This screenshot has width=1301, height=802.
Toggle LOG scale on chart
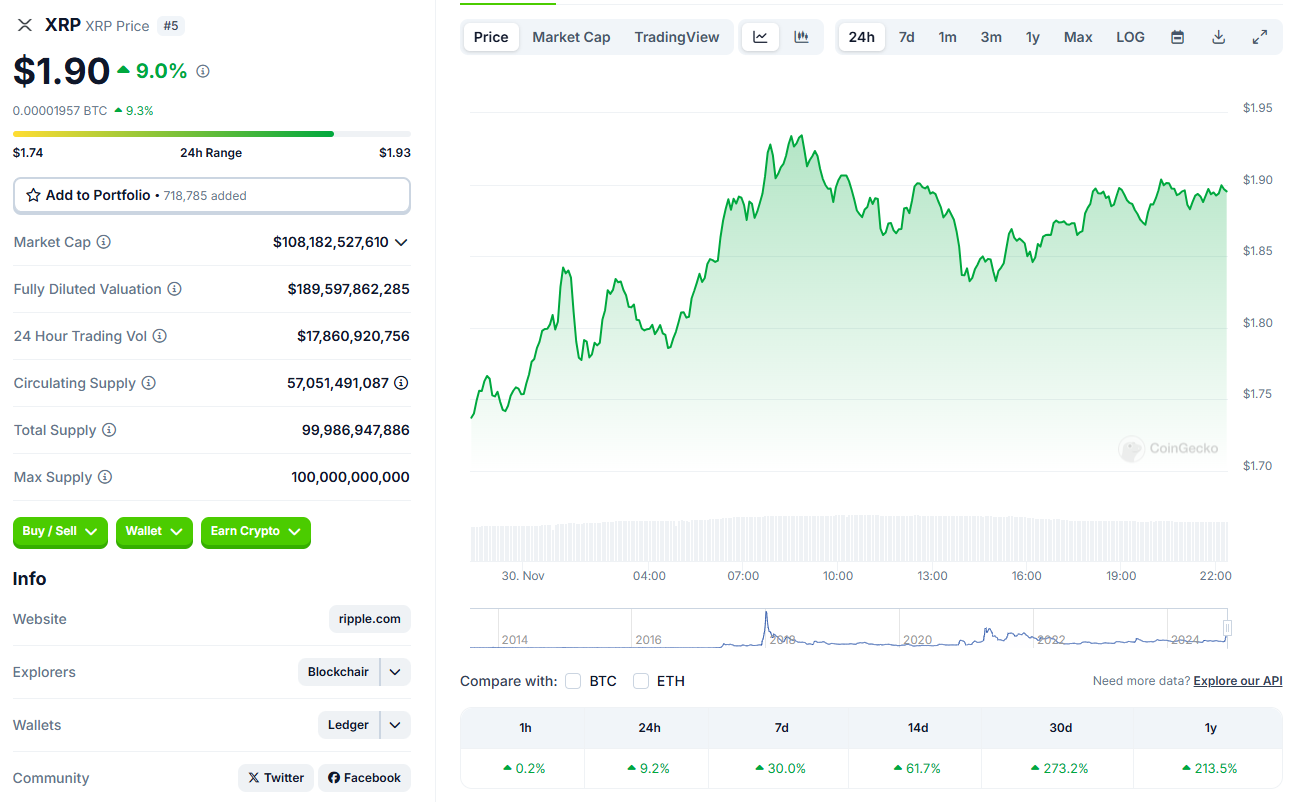click(x=1130, y=37)
